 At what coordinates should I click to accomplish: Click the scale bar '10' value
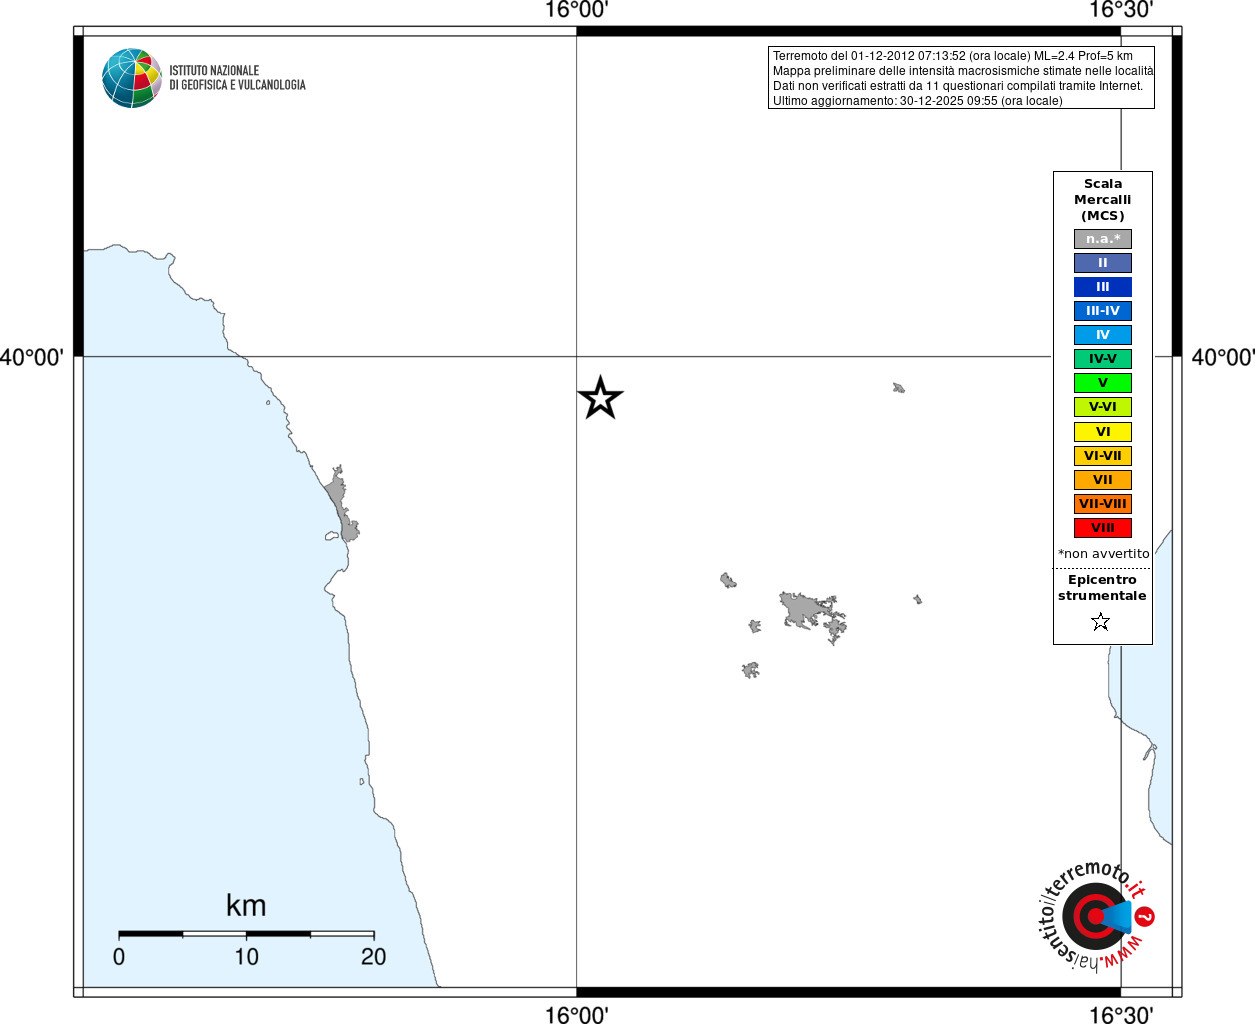click(246, 957)
